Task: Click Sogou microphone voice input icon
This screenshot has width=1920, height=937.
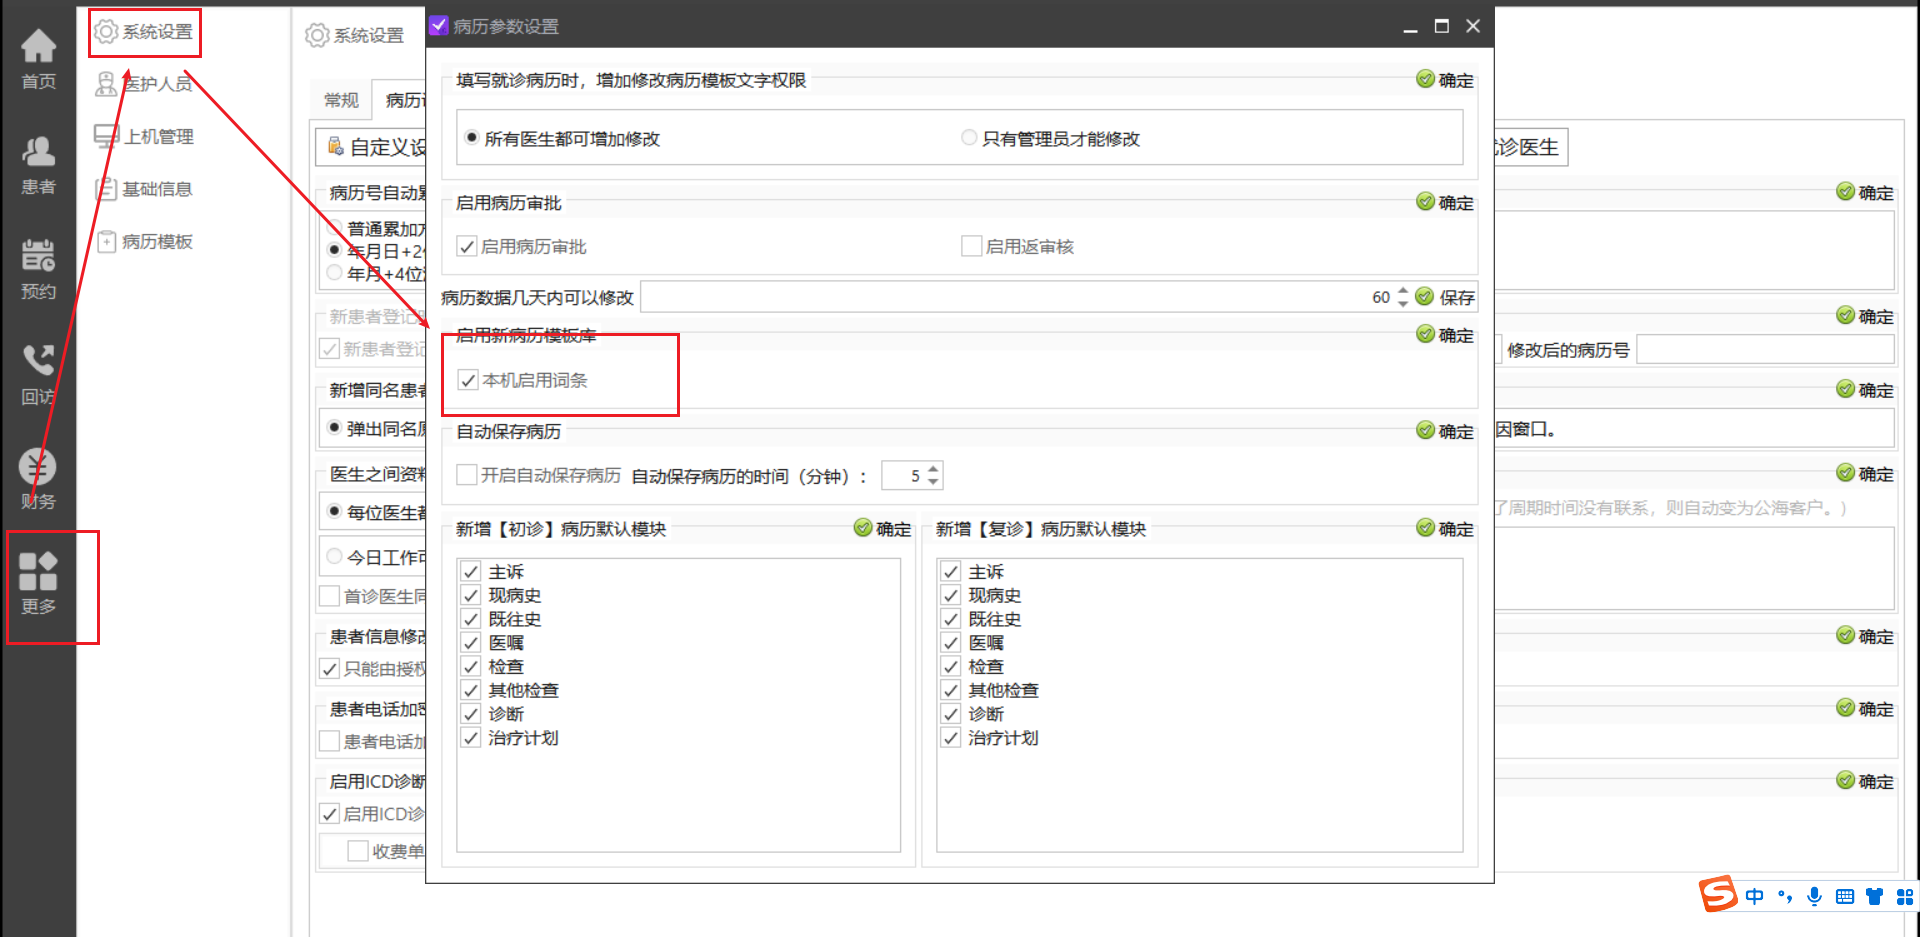Action: (1814, 897)
